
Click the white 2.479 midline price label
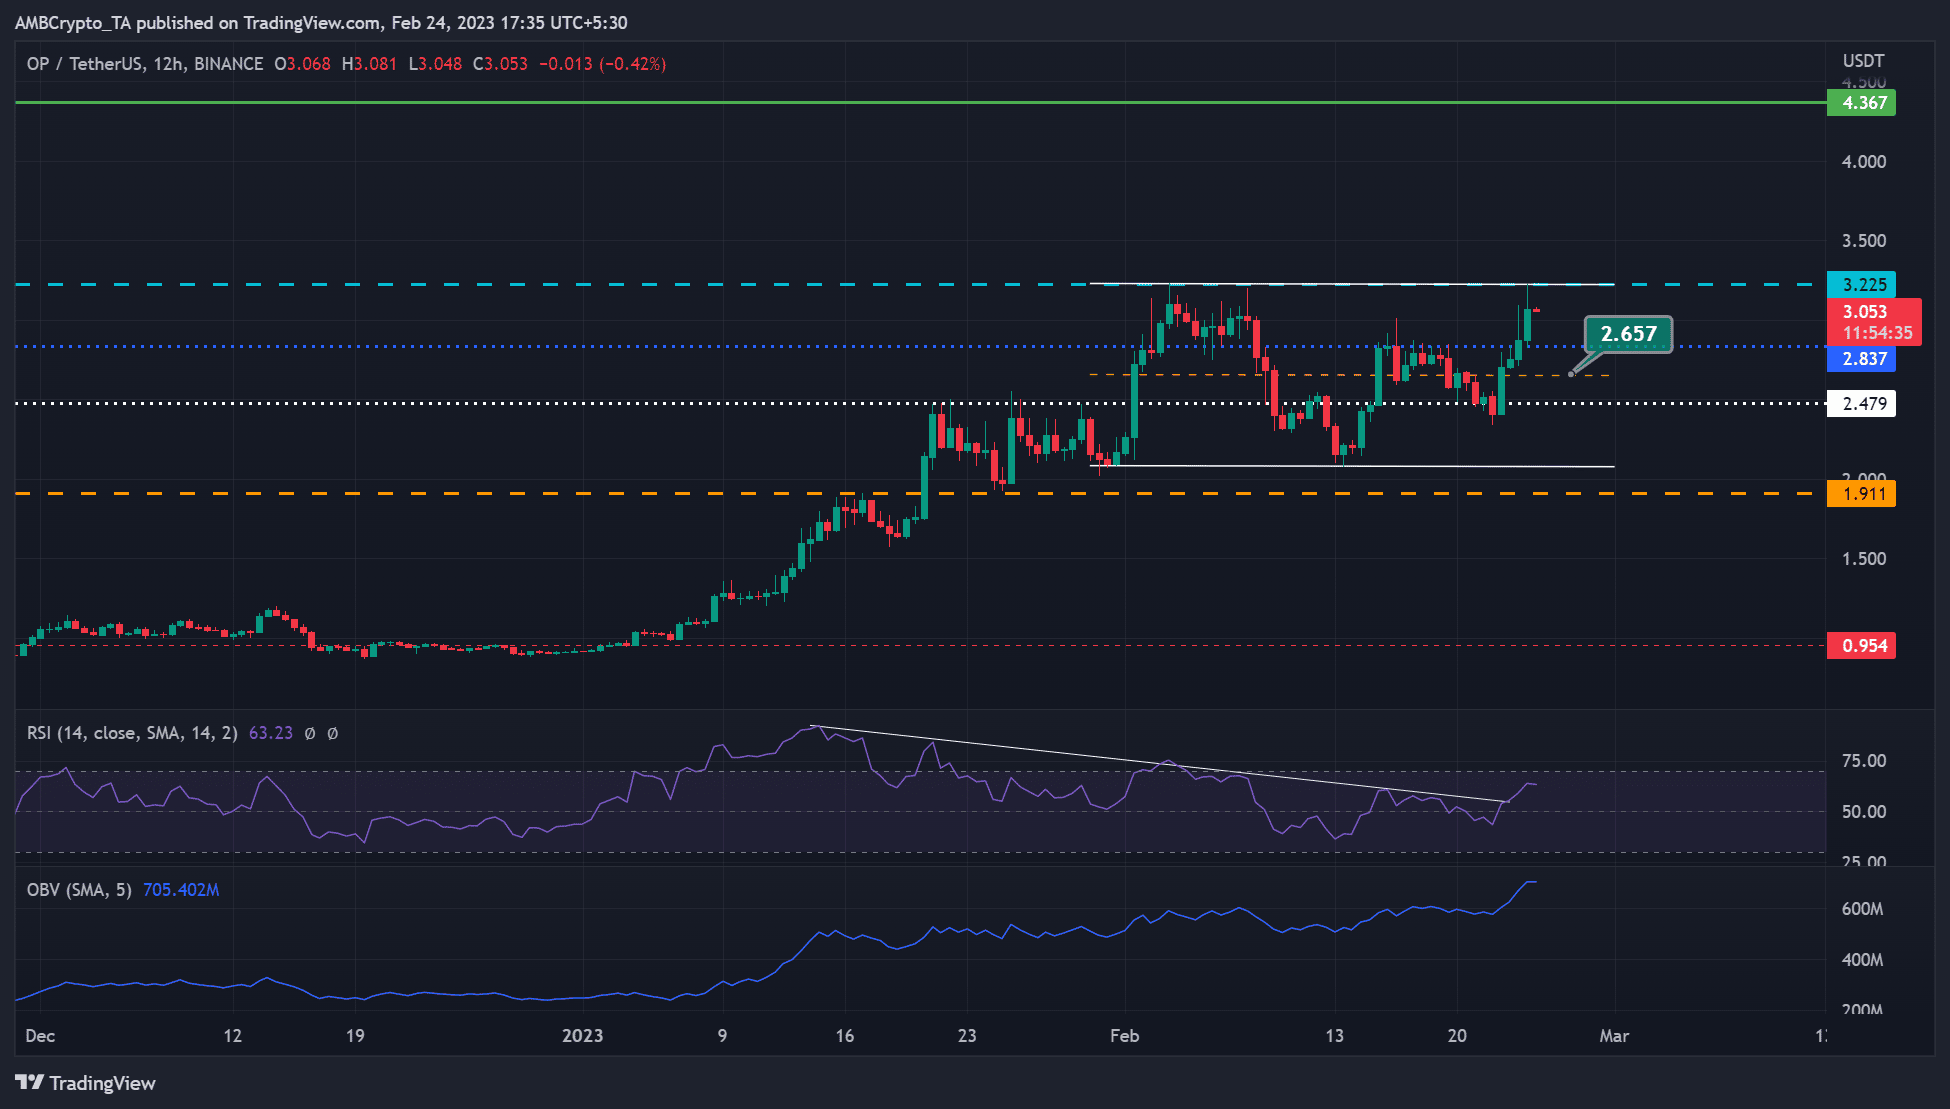click(1862, 404)
